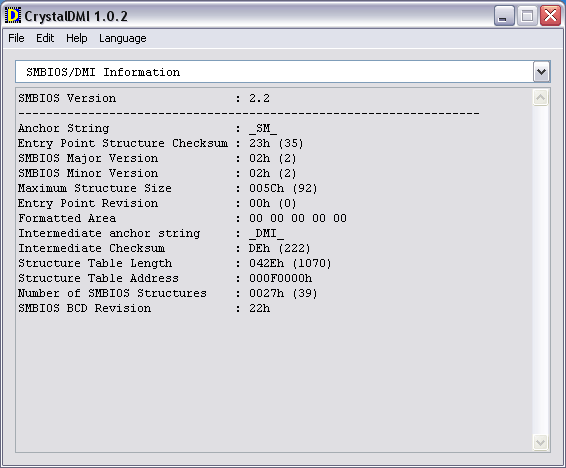
Task: Click the disabled maximize button
Action: (x=527, y=16)
